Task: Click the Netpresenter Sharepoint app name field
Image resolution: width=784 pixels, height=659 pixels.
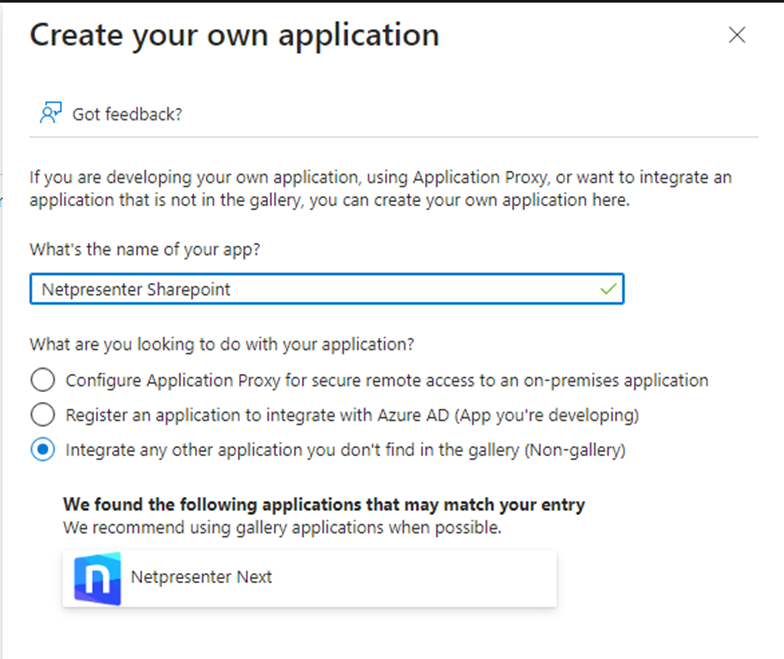Action: click(300, 289)
